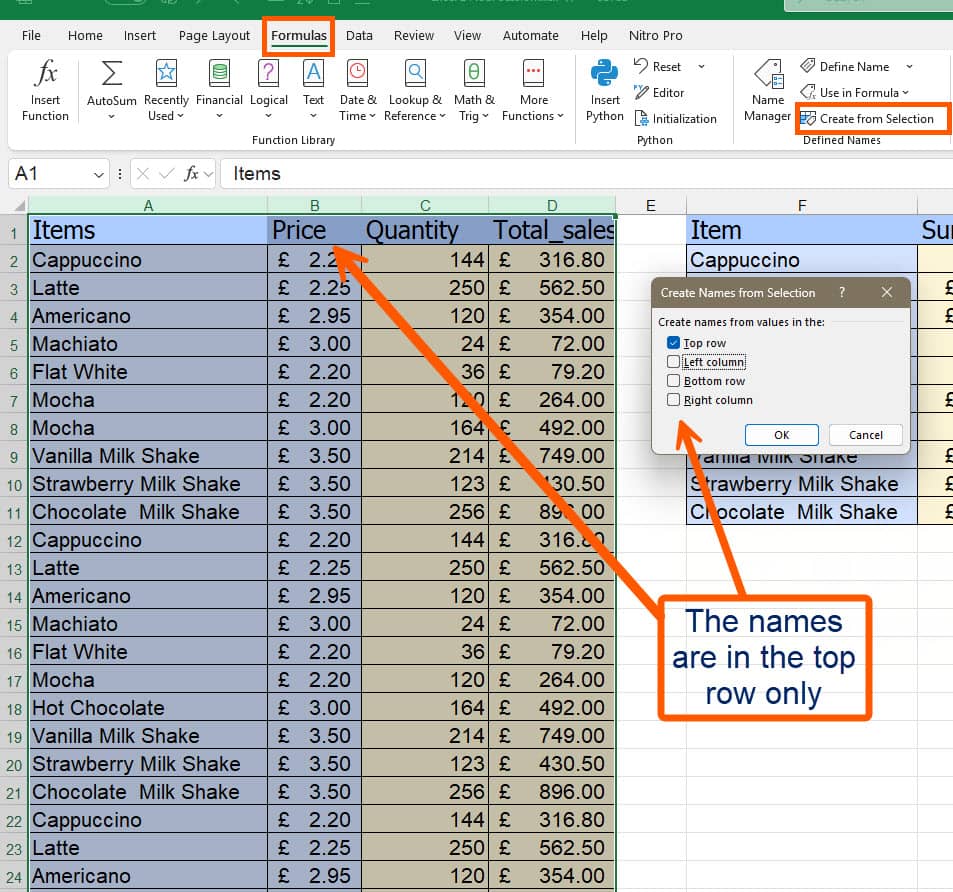Click the Flat White cell in row 6

tap(148, 372)
